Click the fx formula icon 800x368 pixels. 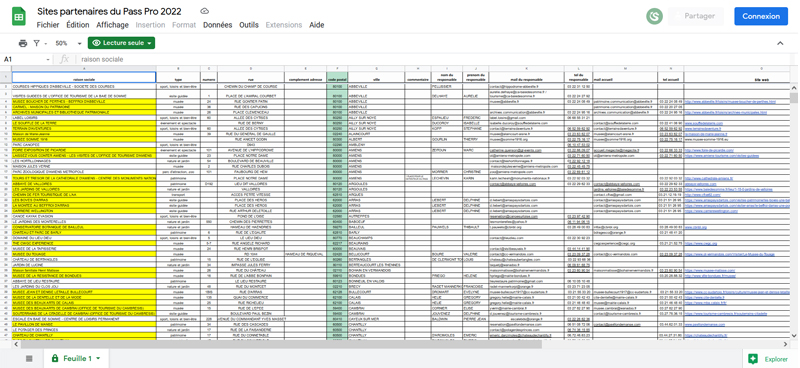(x=64, y=59)
